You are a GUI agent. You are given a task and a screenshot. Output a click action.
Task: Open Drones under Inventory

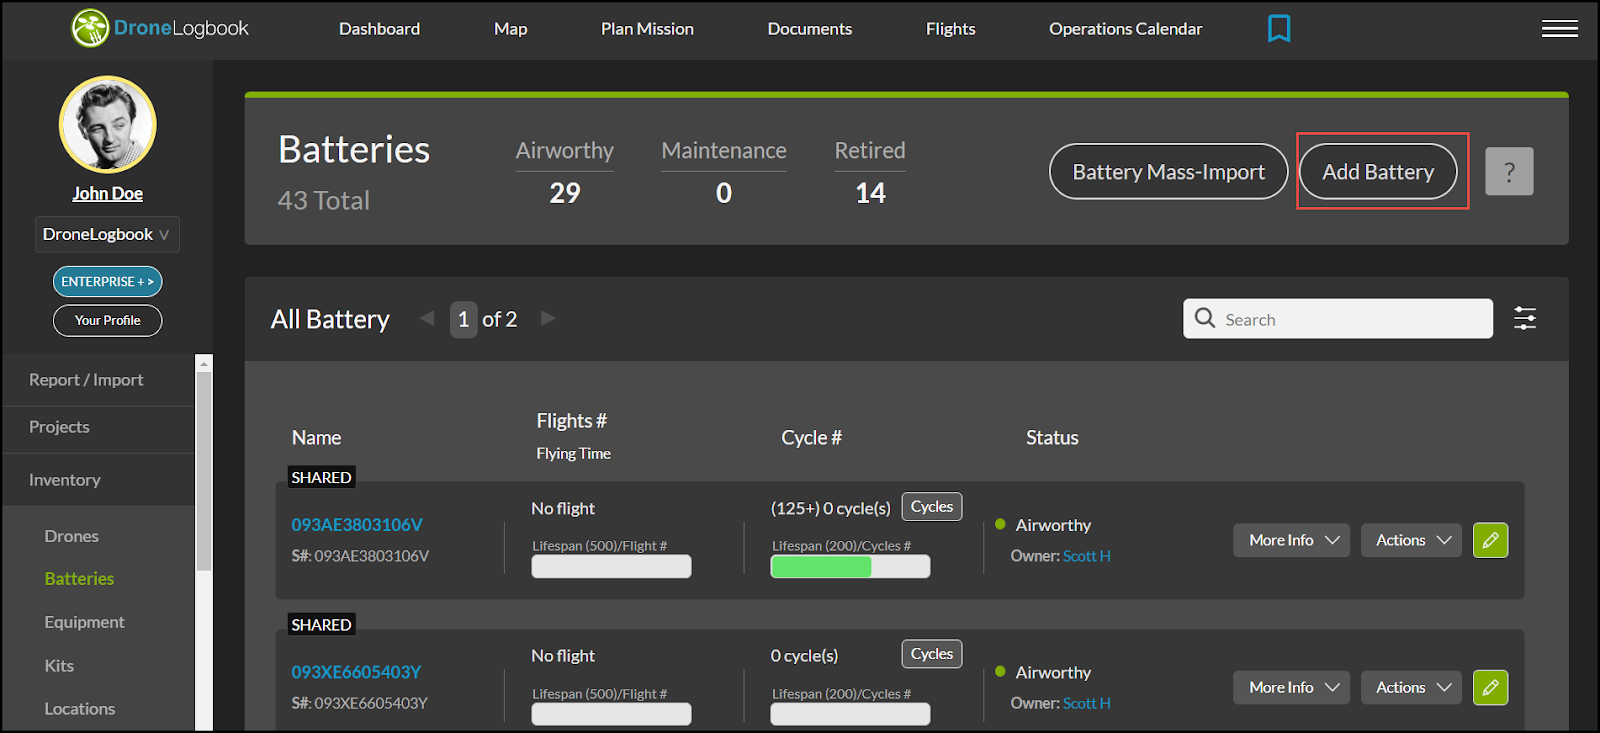(72, 536)
